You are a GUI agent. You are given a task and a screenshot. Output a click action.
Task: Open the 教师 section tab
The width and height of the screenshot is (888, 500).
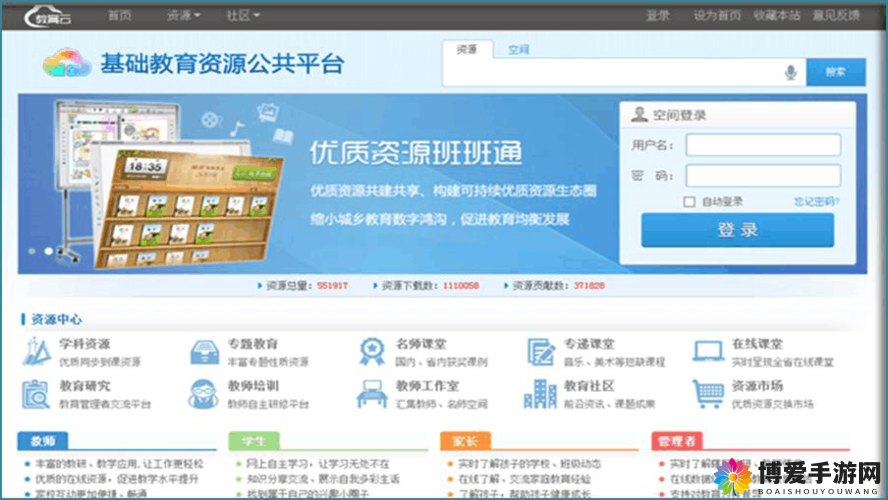42,441
